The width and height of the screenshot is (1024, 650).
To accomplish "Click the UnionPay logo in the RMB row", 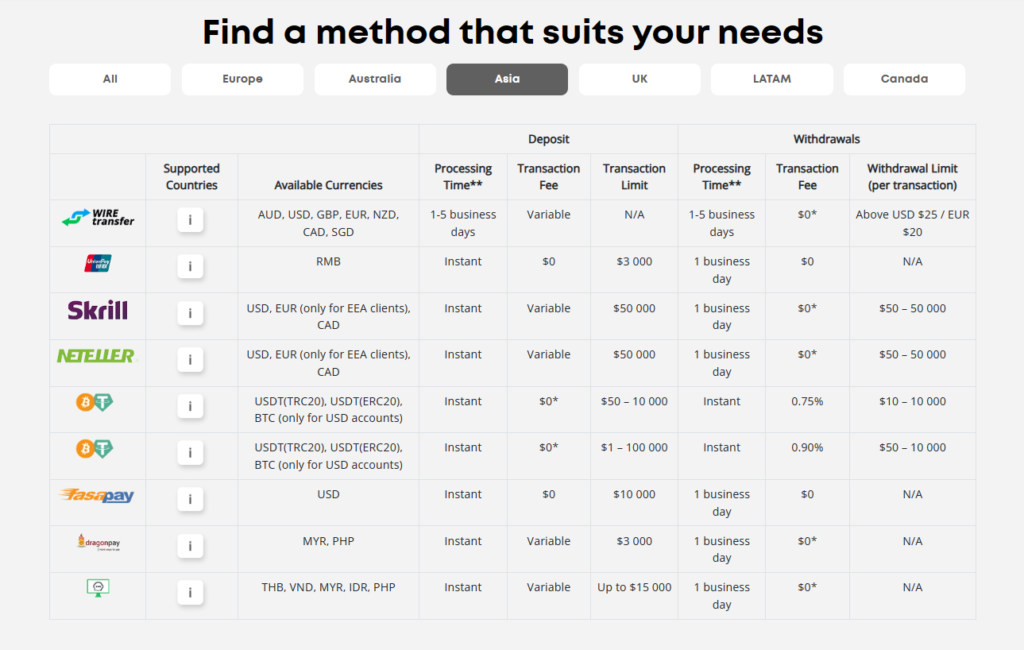I will (97, 263).
